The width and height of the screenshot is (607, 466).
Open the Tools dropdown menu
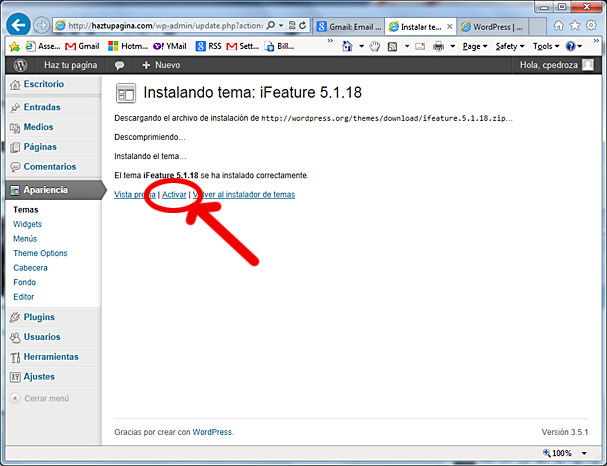click(x=546, y=46)
